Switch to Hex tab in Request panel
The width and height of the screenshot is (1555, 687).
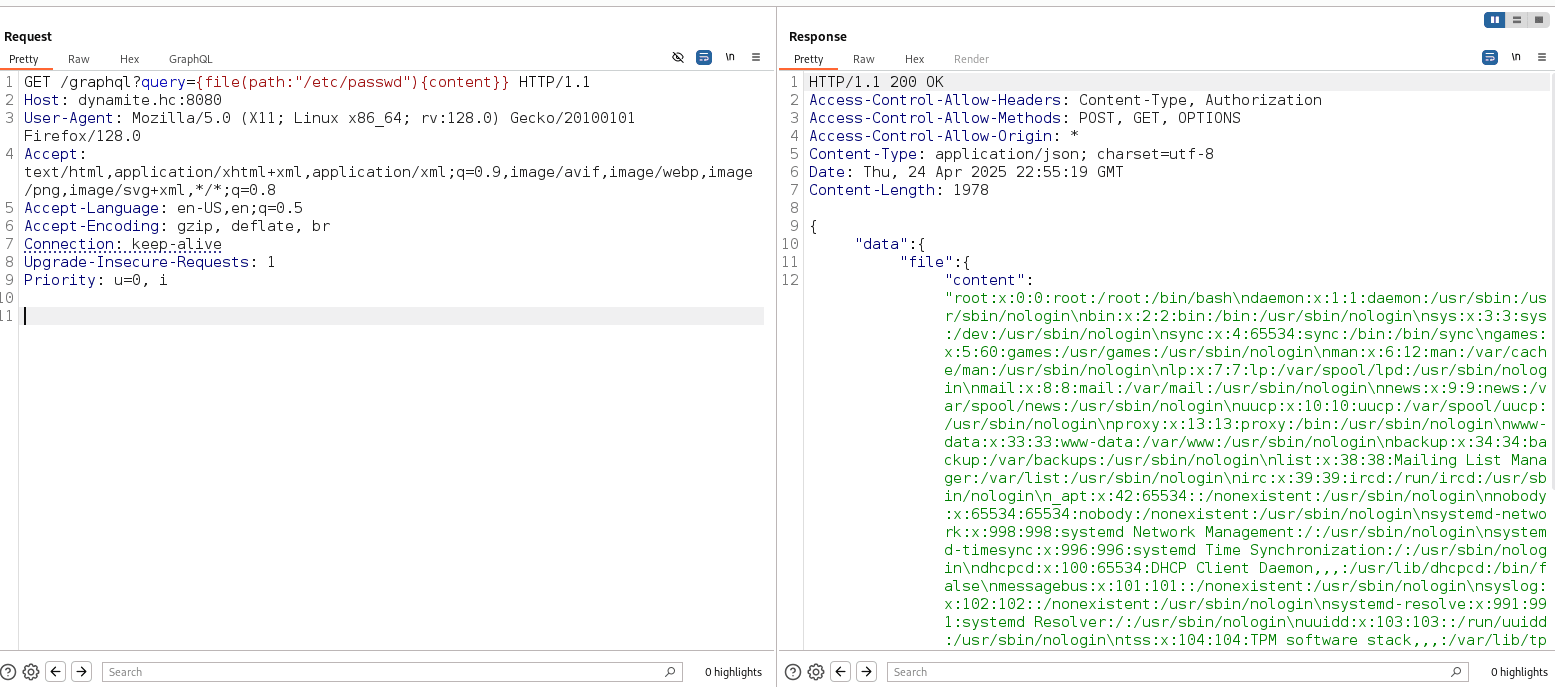130,59
